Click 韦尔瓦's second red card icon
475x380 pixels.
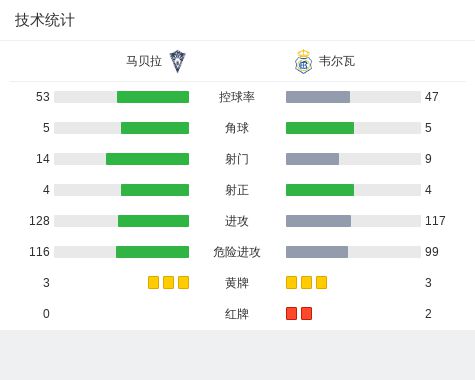306,313
